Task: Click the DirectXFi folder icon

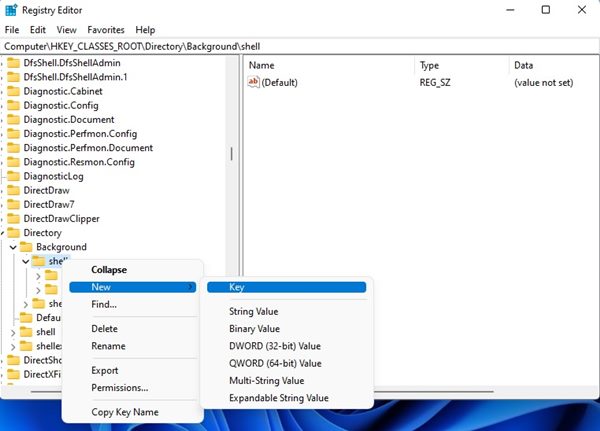Action: point(13,374)
